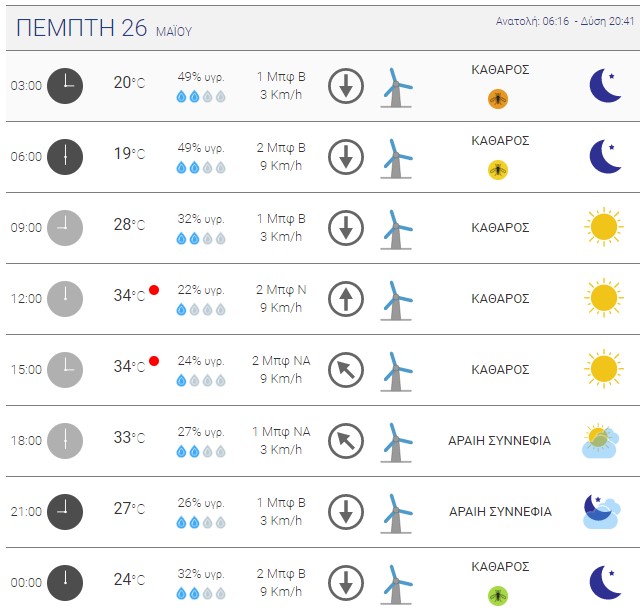Click the upward wind arrow at 12:00

point(346,299)
